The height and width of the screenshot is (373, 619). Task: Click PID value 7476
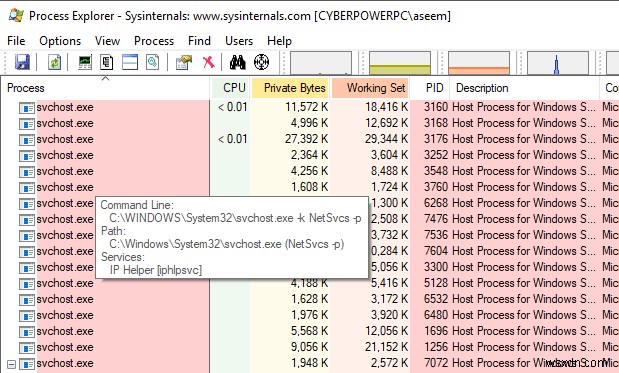[x=436, y=219]
